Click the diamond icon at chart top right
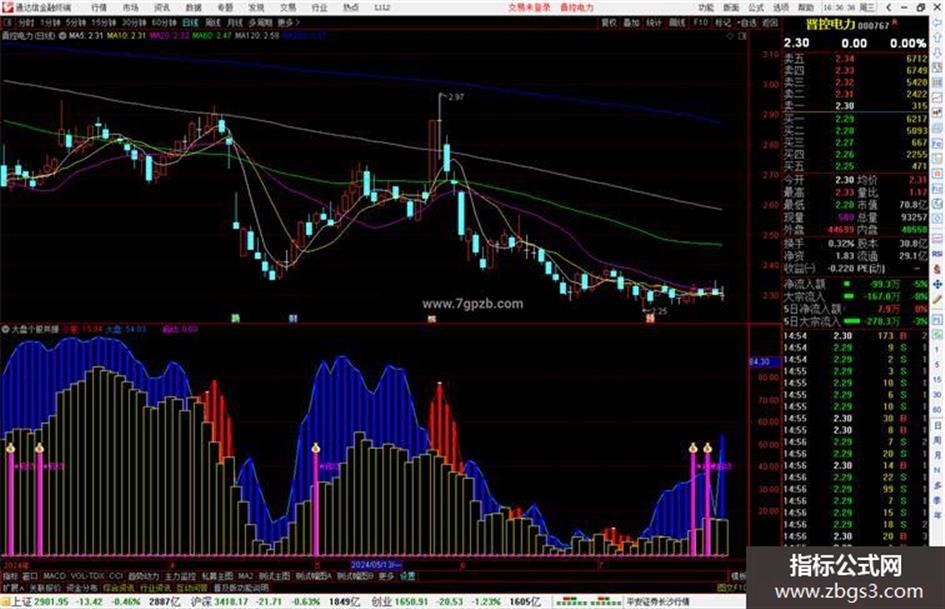Viewport: 945px width, 609px height. [x=730, y=36]
